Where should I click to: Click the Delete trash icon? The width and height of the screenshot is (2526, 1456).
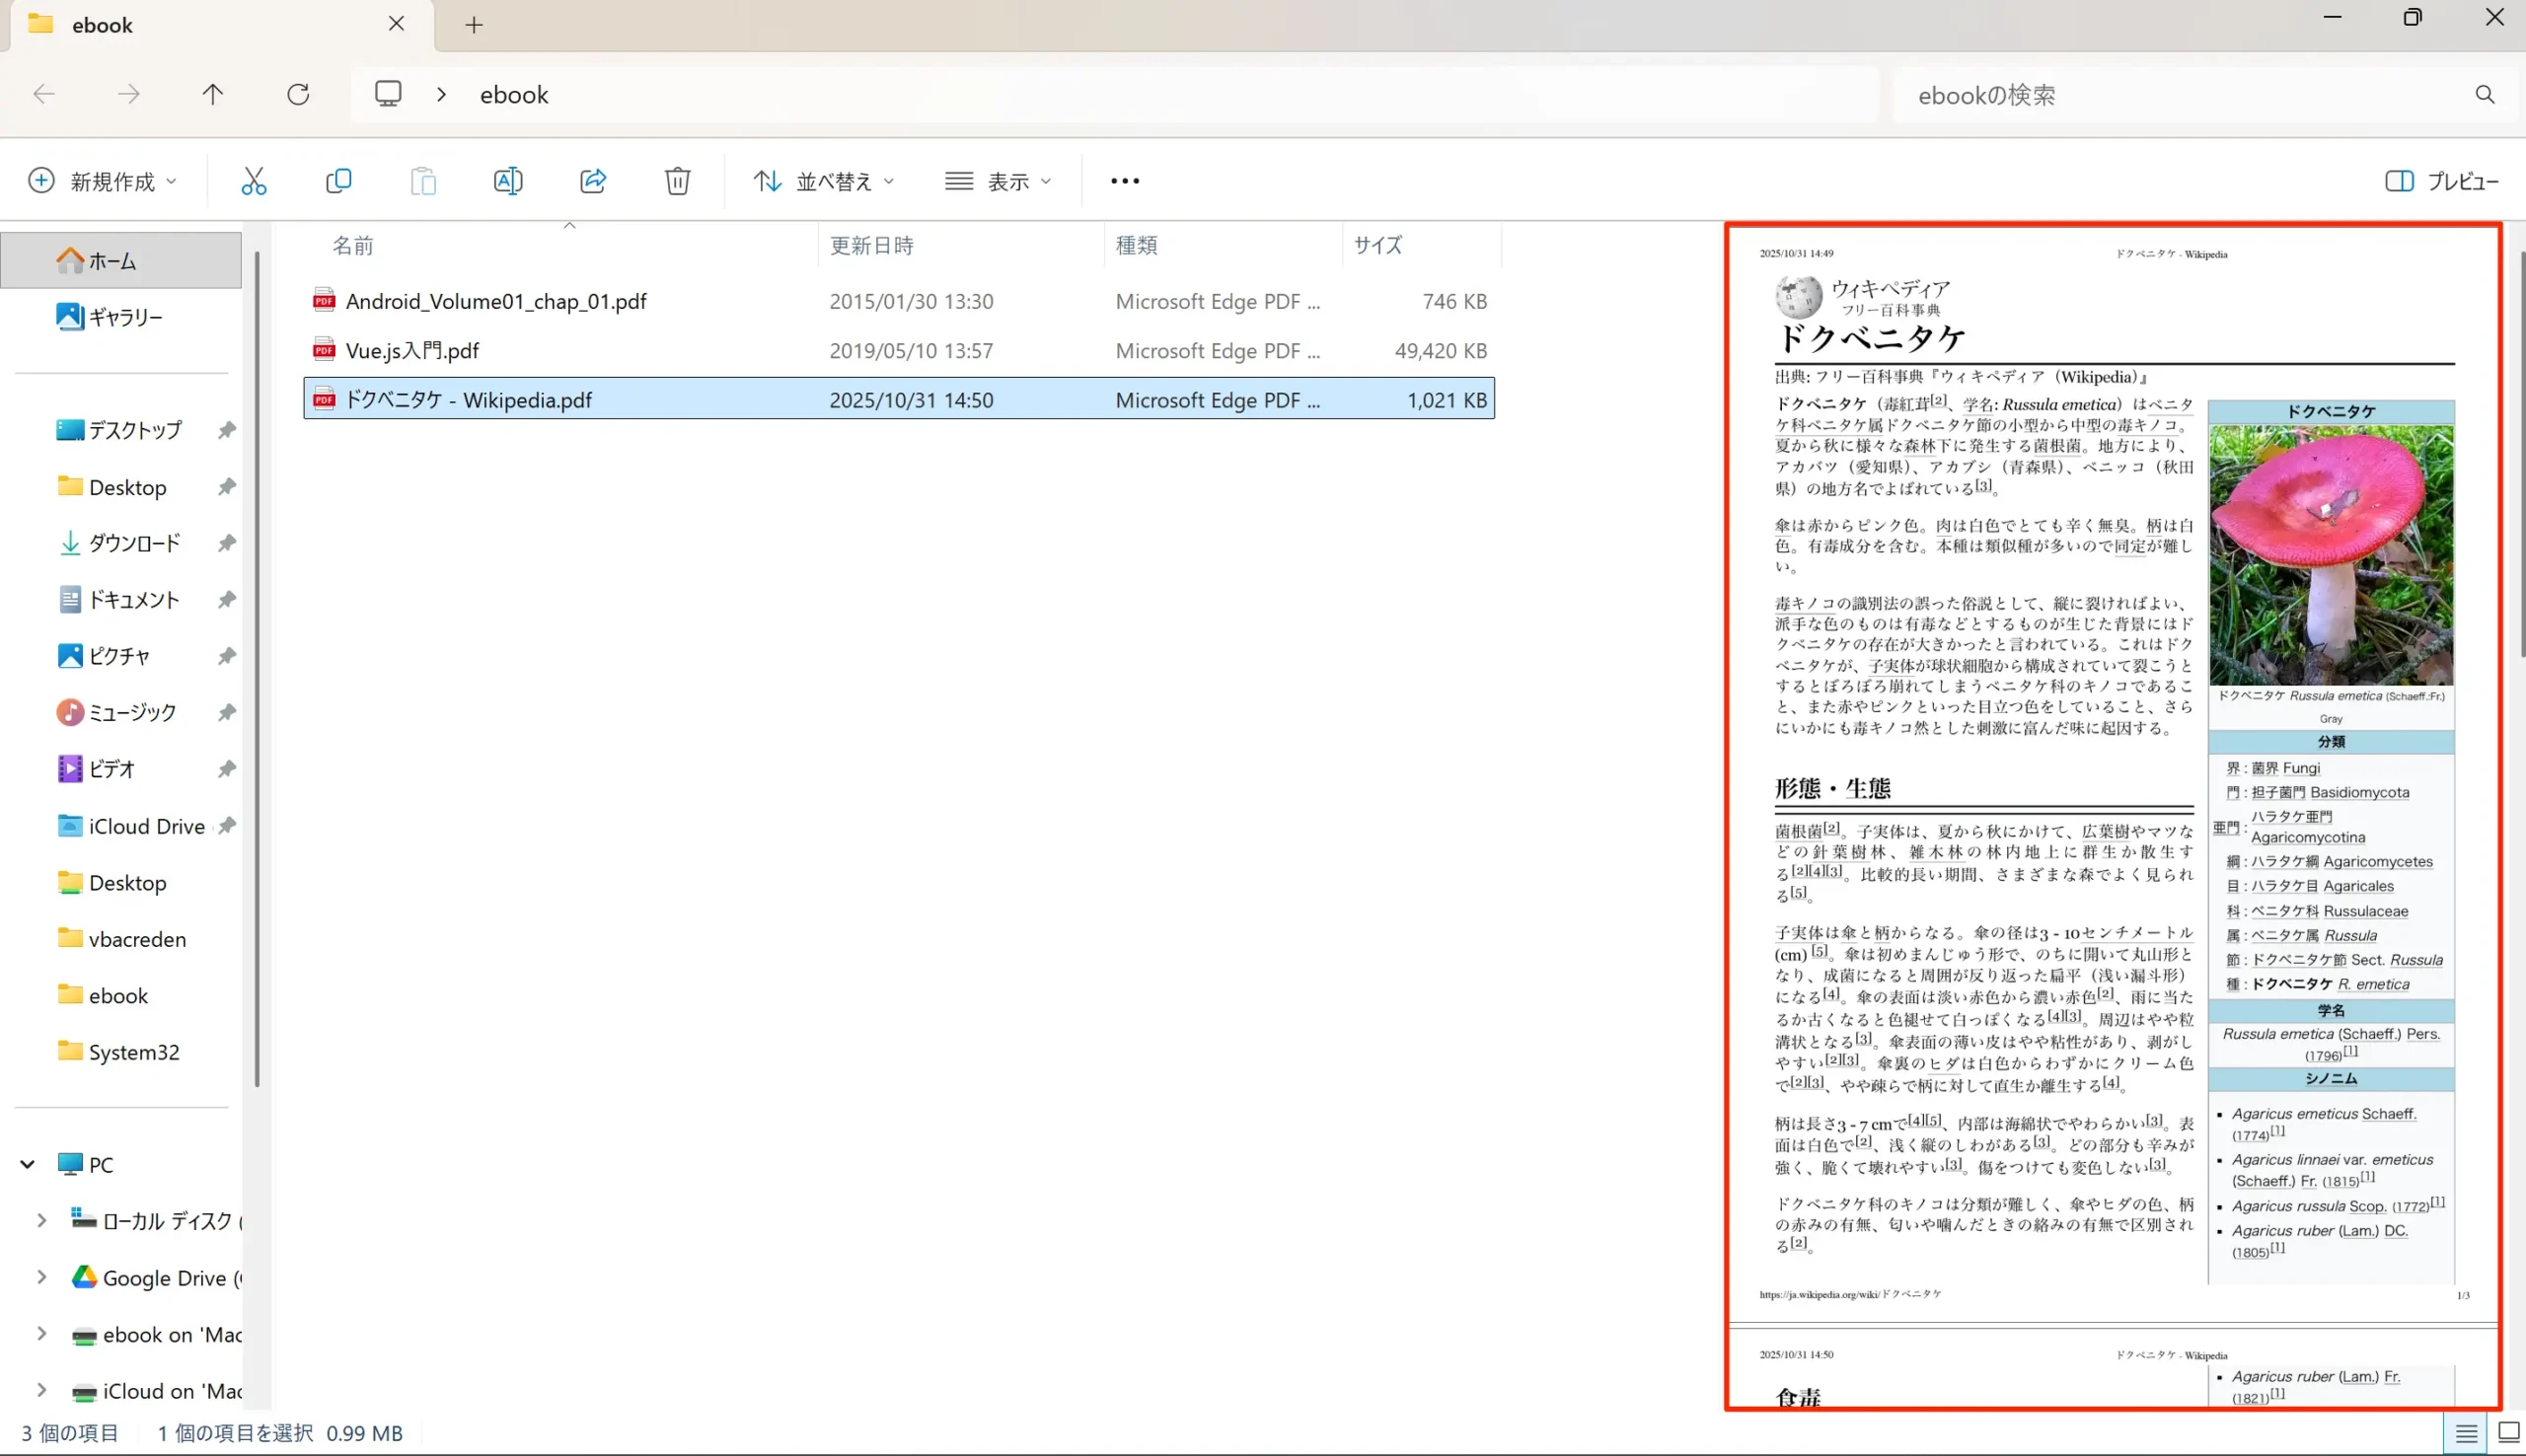coord(677,181)
